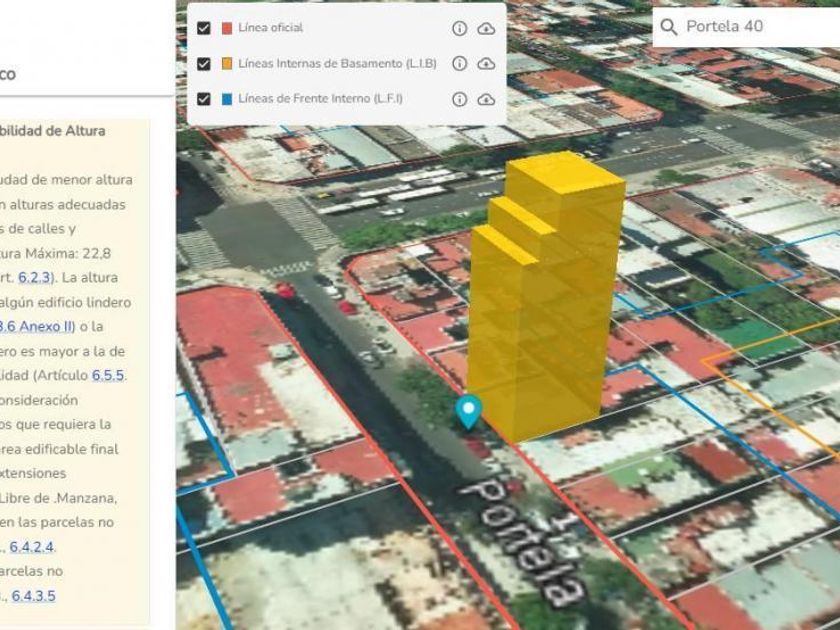840x630 pixels.
Task: Click the Línea oficial layer label
Action: 271,28
